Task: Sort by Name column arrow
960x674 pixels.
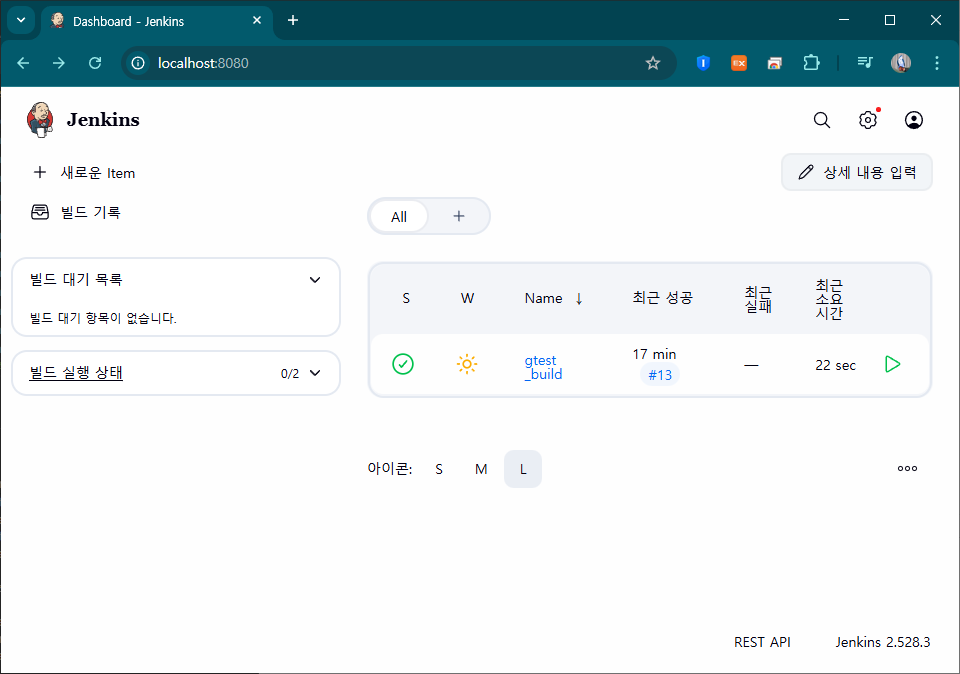Action: pyautogui.click(x=579, y=299)
